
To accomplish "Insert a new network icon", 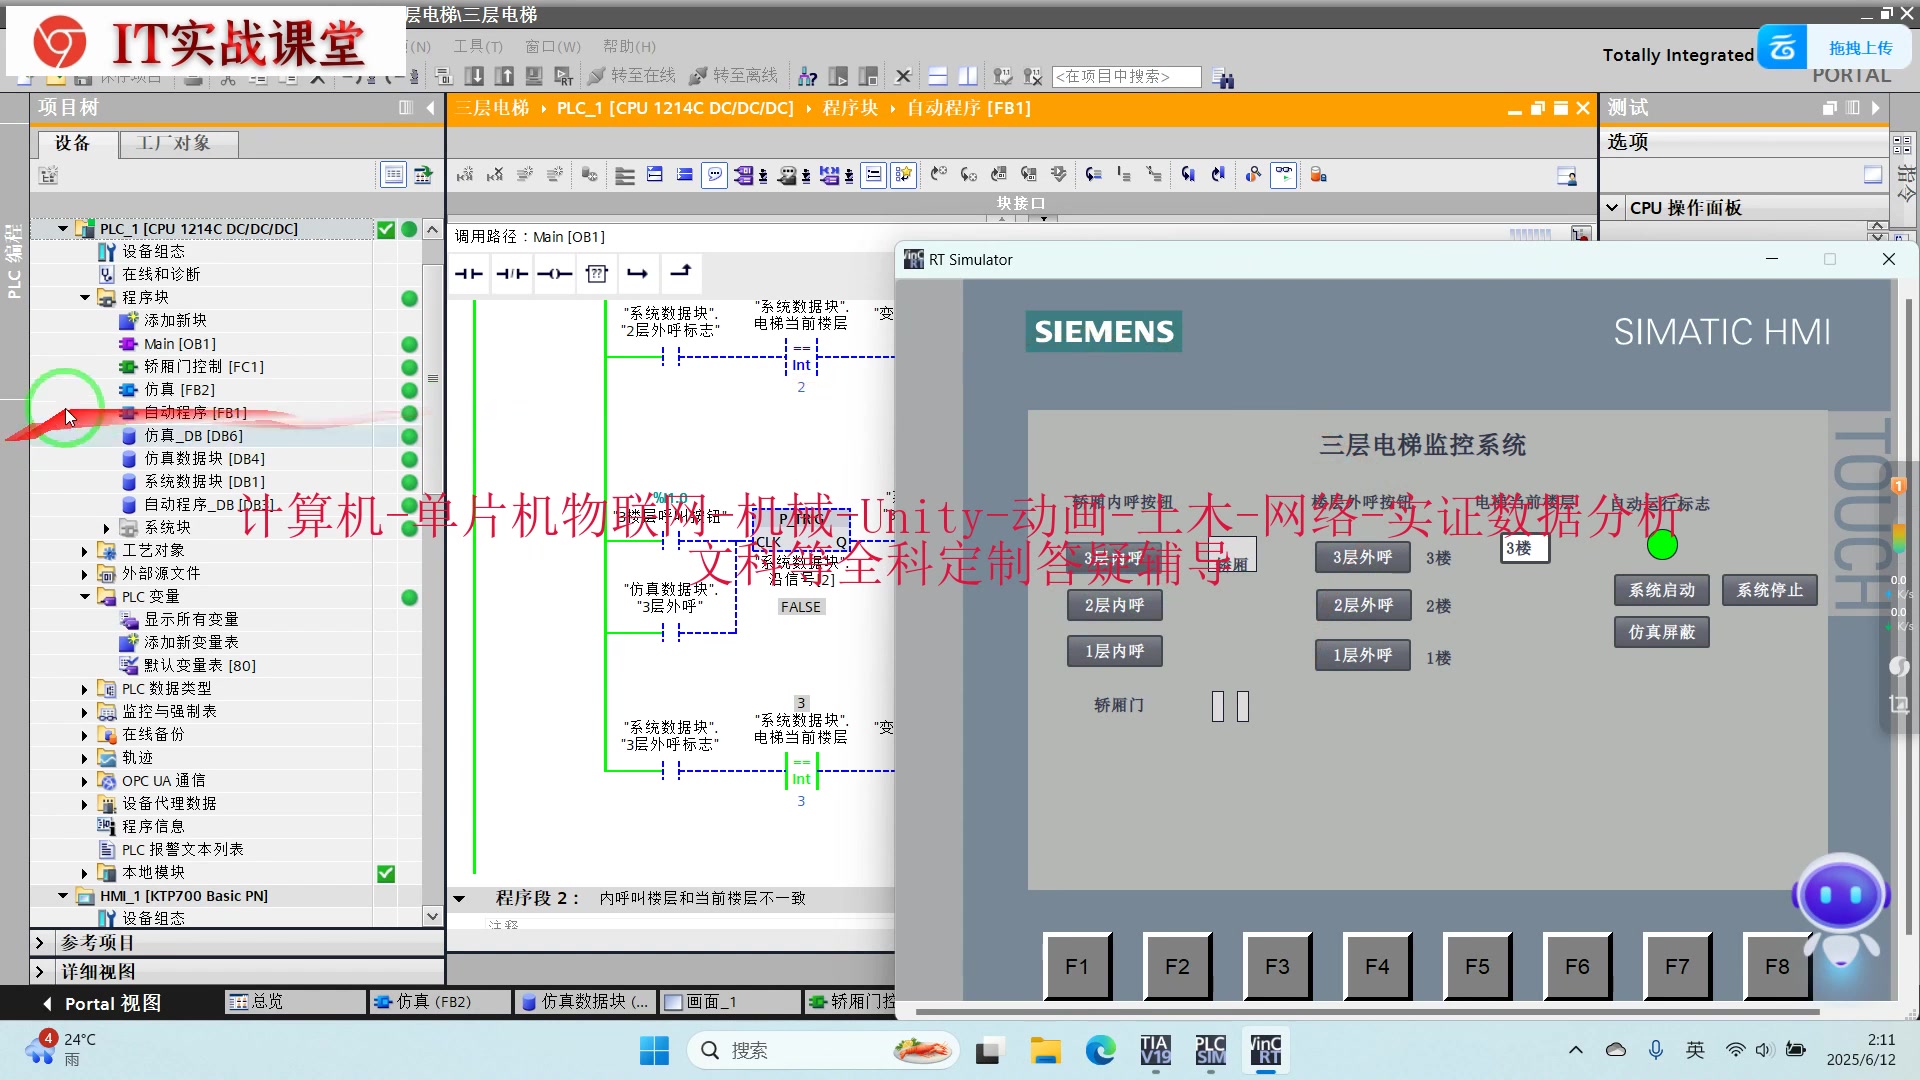I will [465, 175].
